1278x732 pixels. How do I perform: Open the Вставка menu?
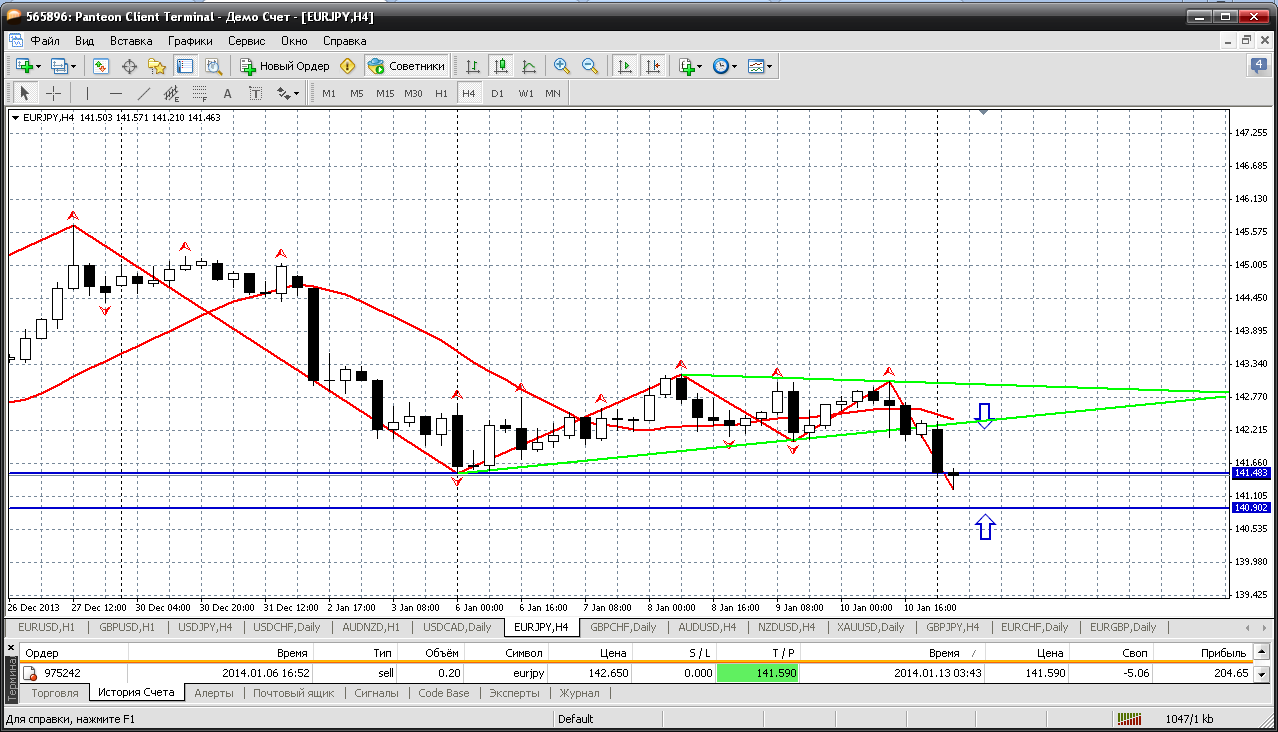(131, 41)
